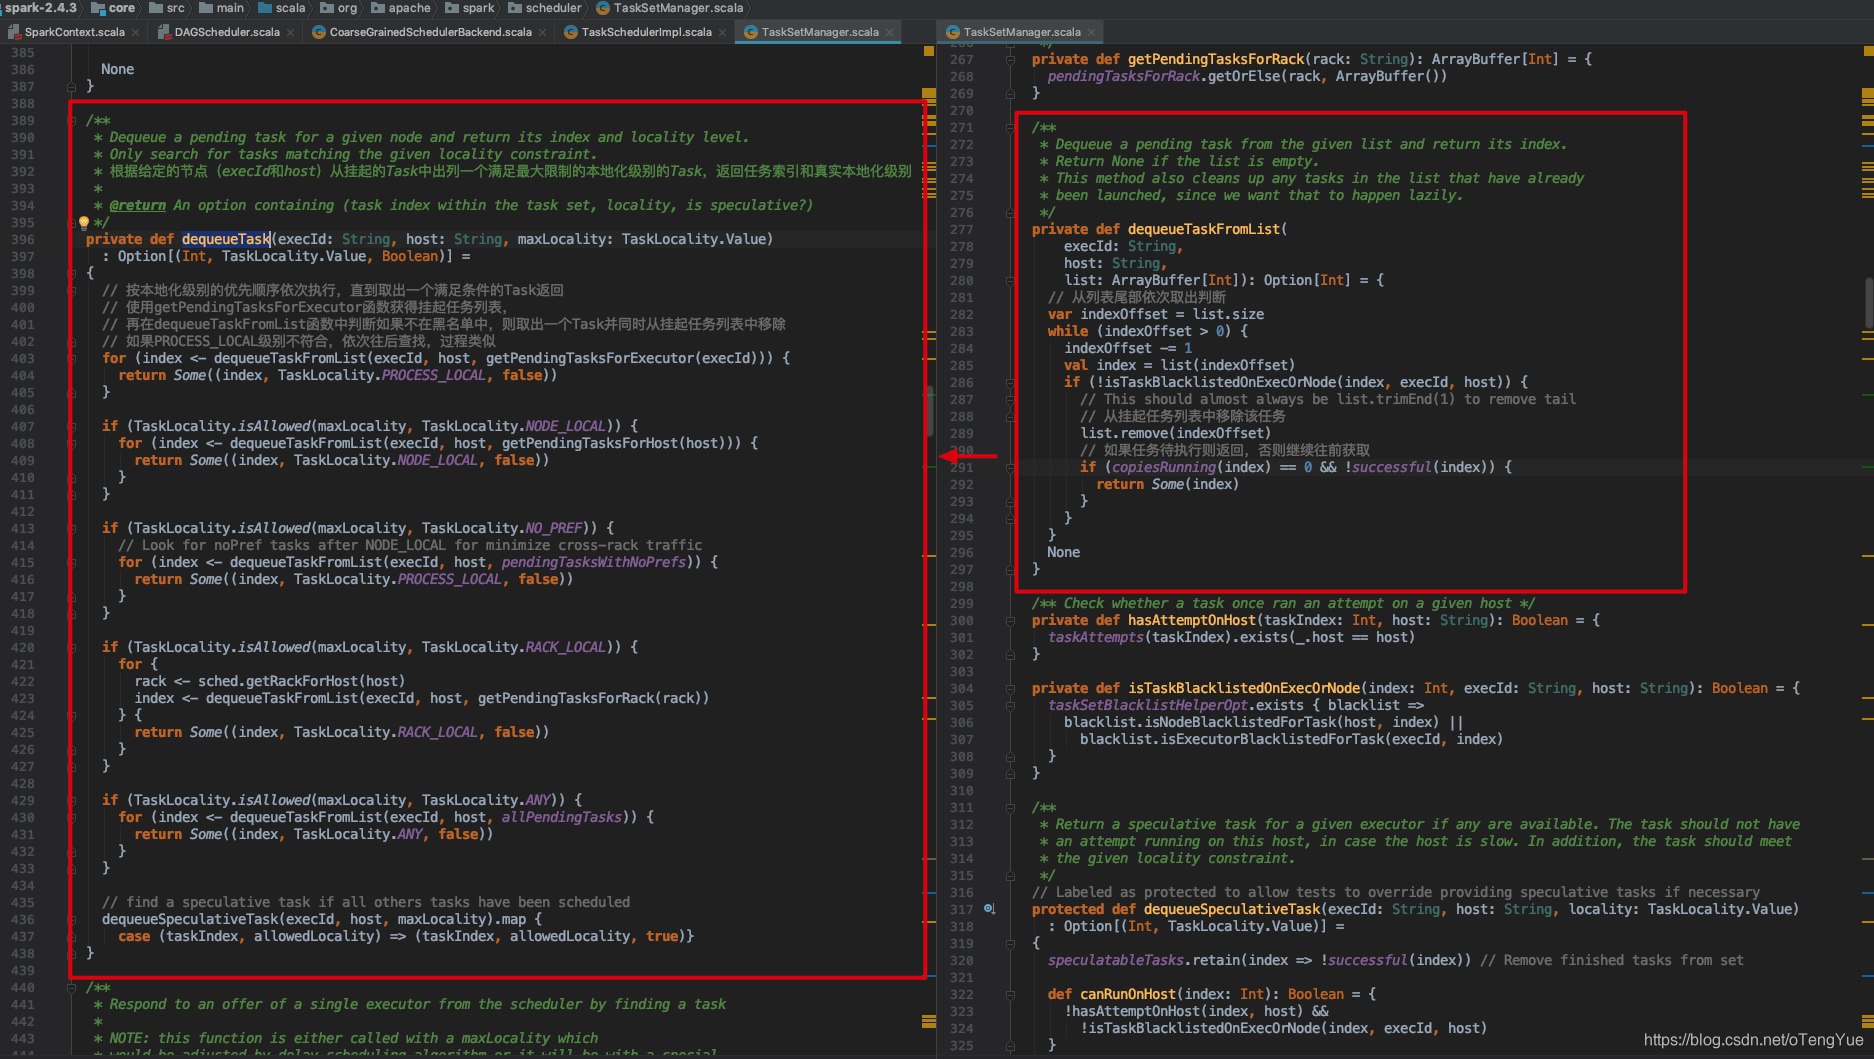The height and width of the screenshot is (1059, 1874).
Task: Click list.remove(indexOffset) at line 289
Action: [1176, 433]
